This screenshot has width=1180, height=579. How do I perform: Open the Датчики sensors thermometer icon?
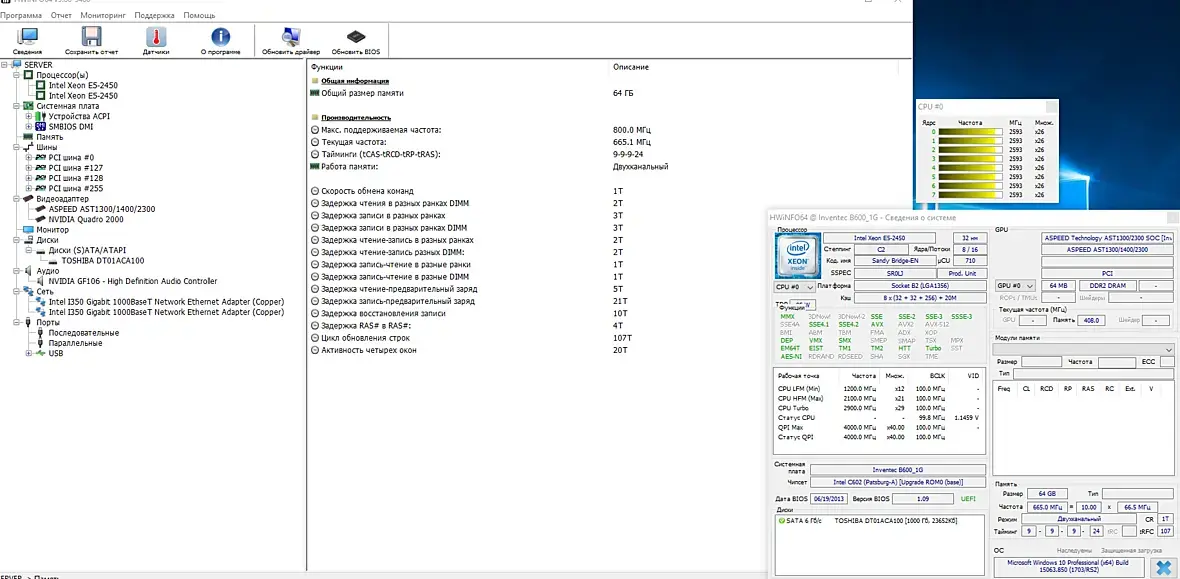(x=156, y=38)
